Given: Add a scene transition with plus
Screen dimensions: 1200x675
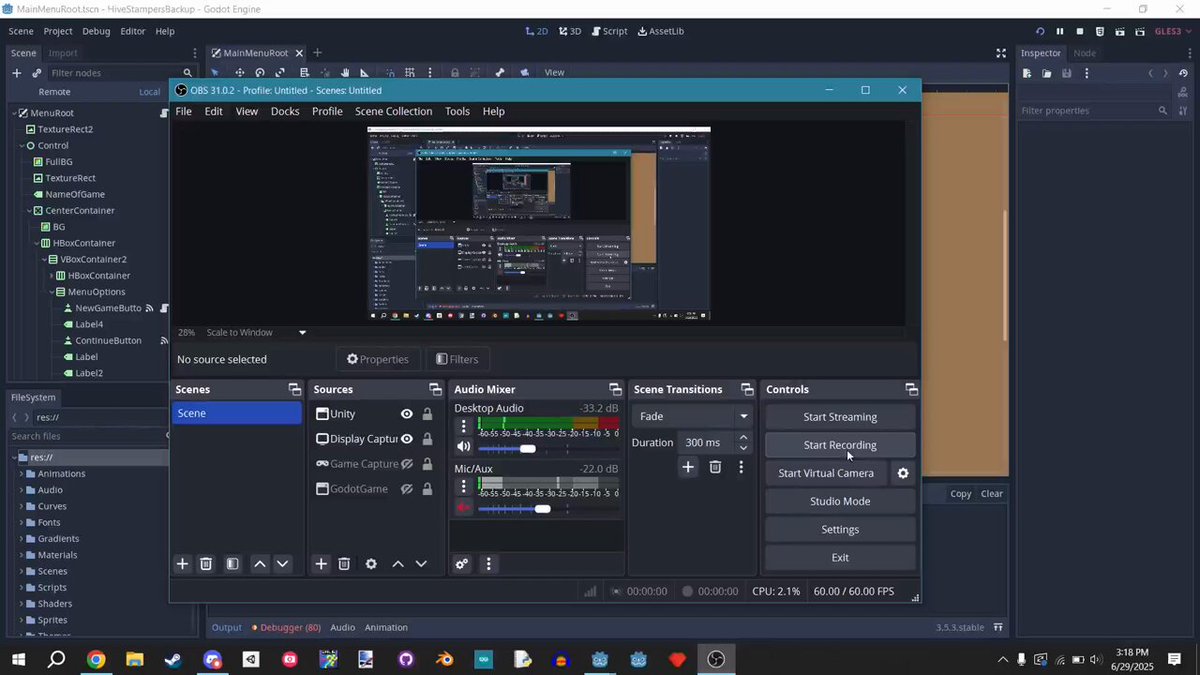Looking at the screenshot, I should (688, 467).
